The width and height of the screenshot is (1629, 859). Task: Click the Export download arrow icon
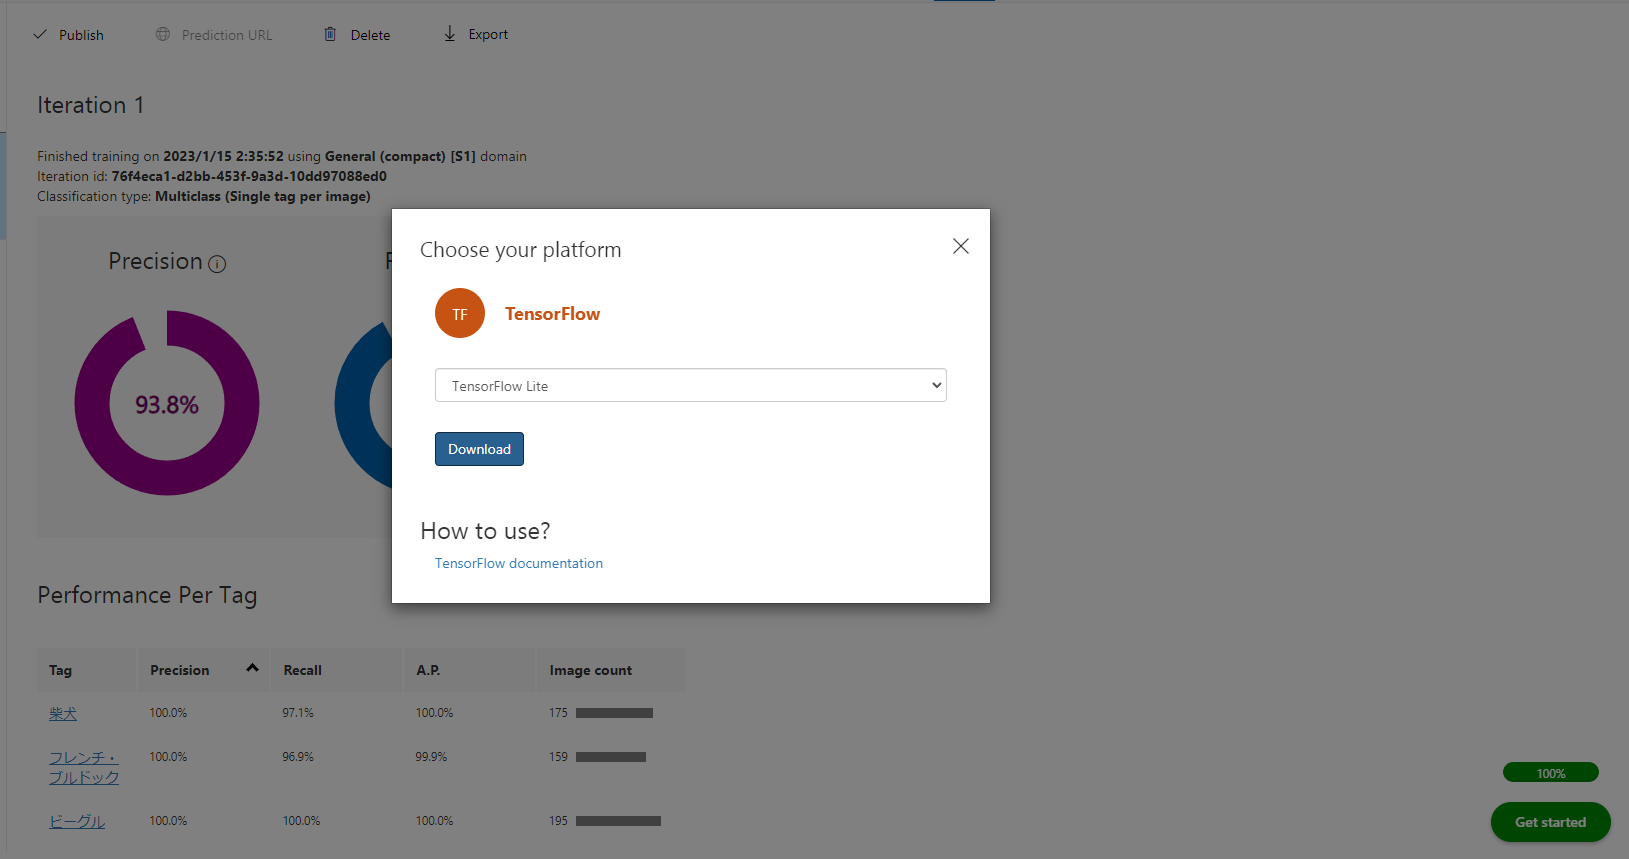click(450, 34)
